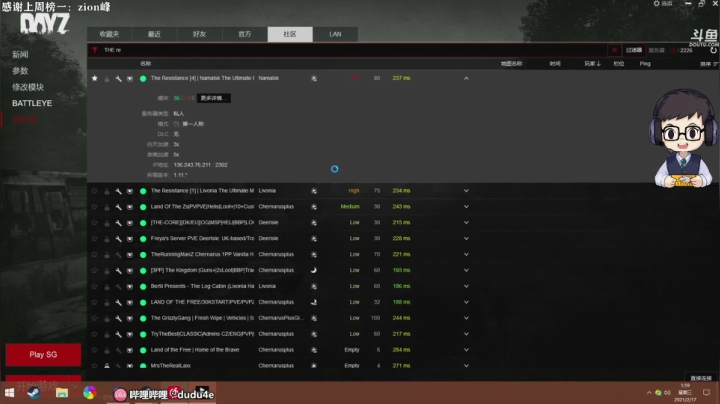Click BattlEye shield icon on The Resistance Namalsk row
Viewport: 720px width, 404px height.
pos(130,79)
